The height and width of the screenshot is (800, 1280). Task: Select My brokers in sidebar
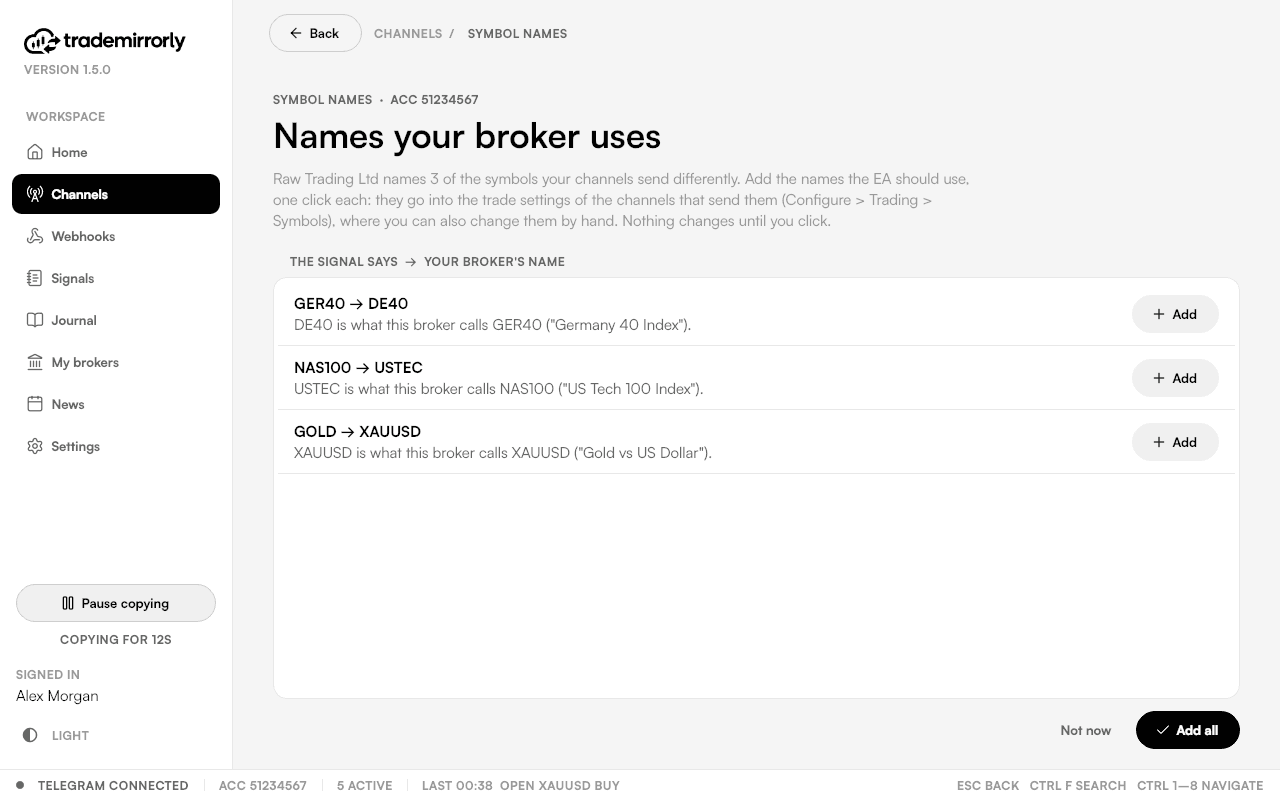pyautogui.click(x=116, y=362)
